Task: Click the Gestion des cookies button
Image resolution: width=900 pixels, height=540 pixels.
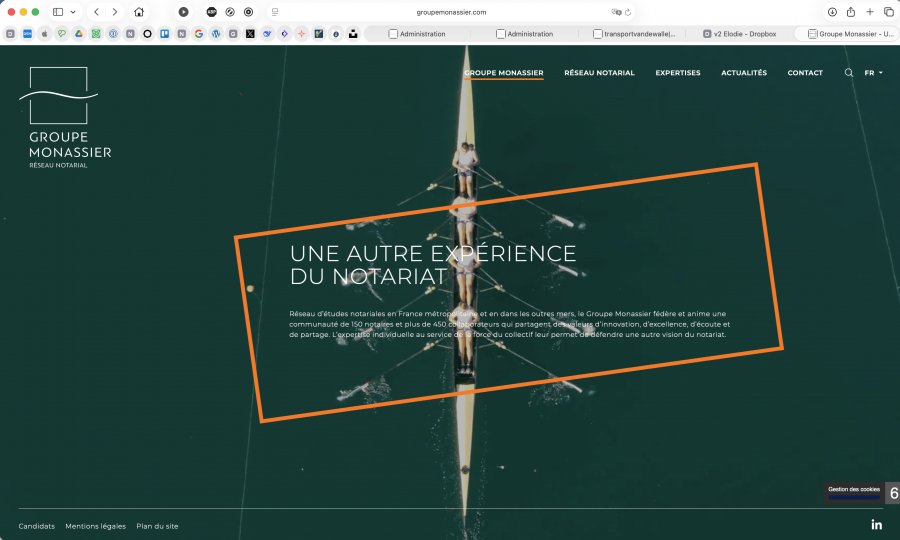Action: (853, 490)
